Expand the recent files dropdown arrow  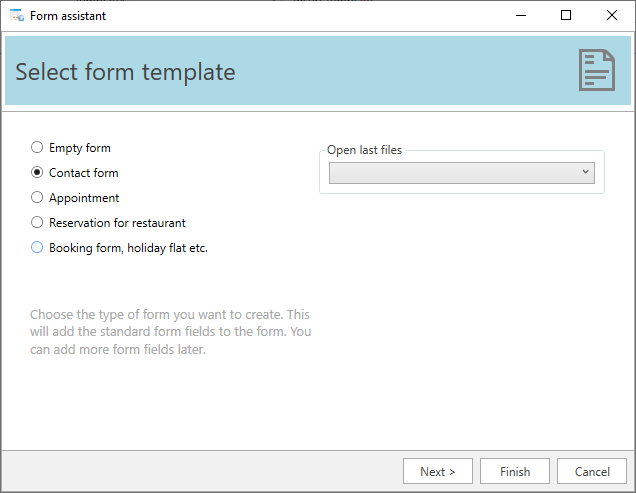586,173
